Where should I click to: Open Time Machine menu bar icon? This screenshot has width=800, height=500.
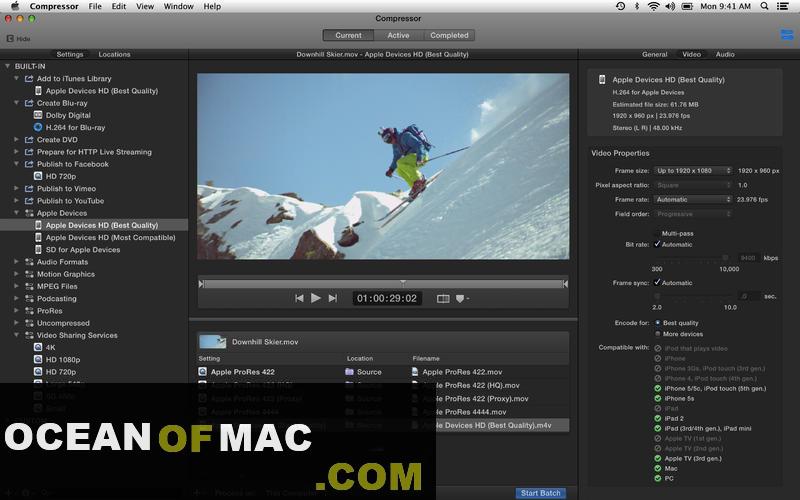pyautogui.click(x=620, y=6)
